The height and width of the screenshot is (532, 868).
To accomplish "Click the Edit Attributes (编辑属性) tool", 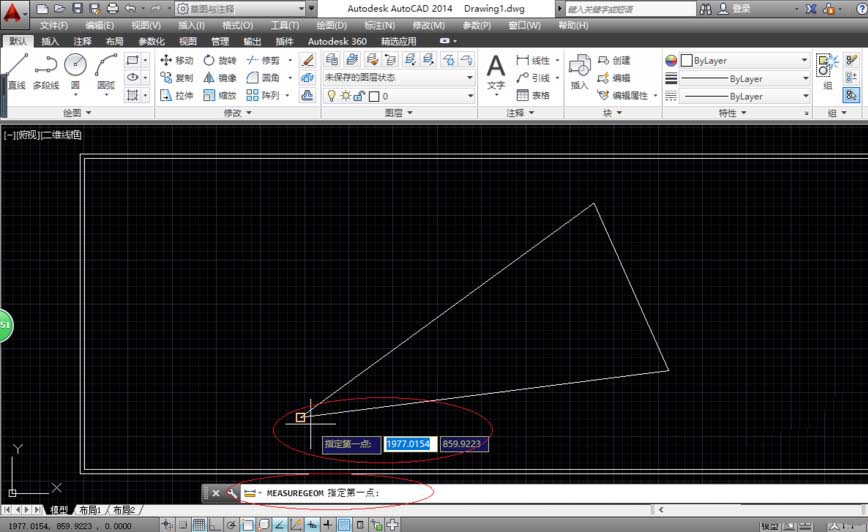I will pyautogui.click(x=623, y=95).
